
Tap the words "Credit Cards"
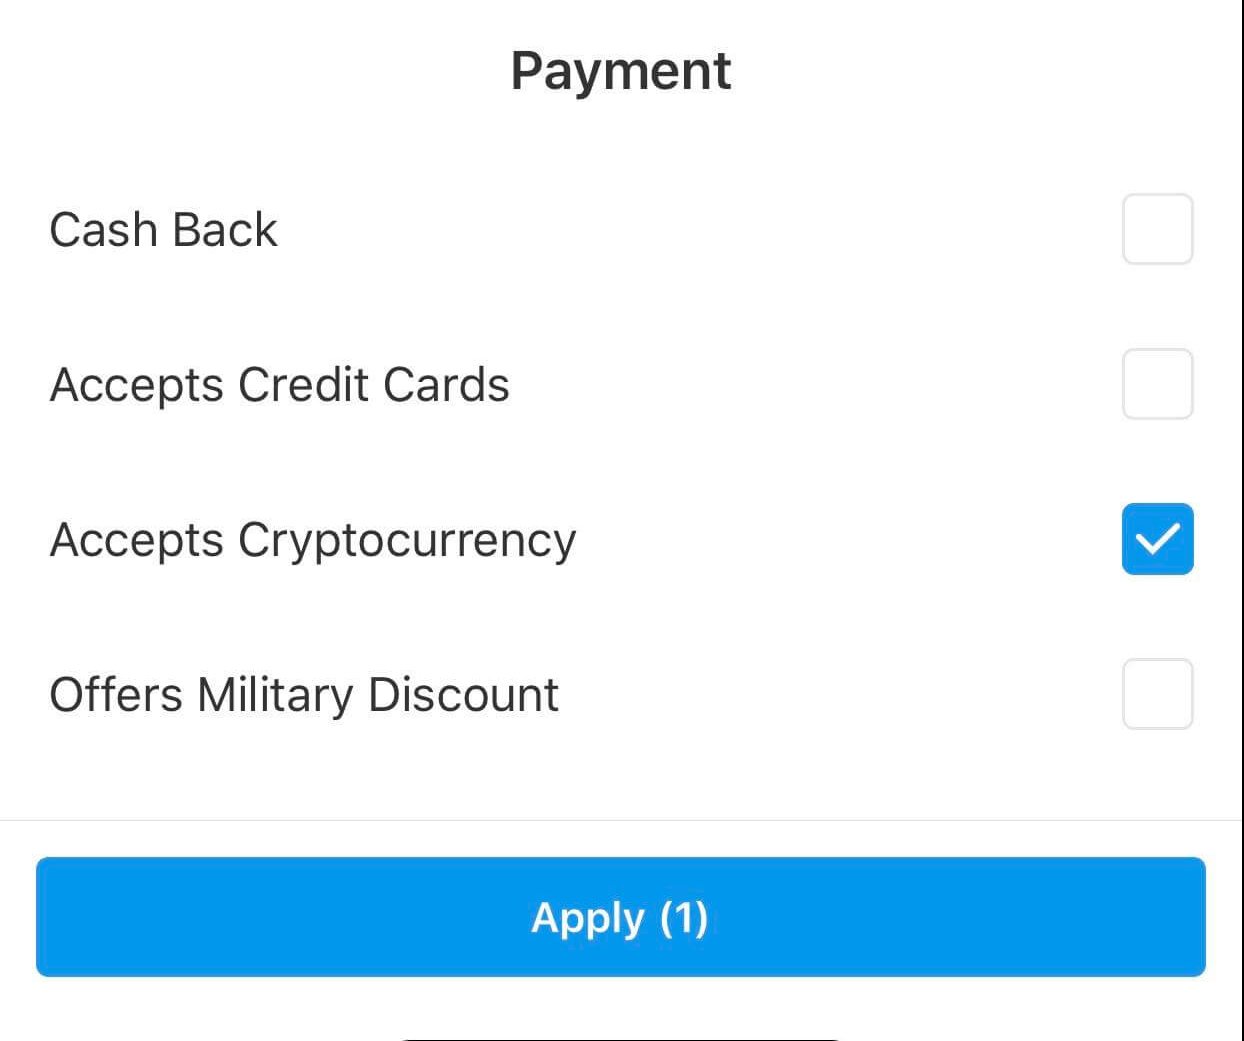click(x=373, y=385)
